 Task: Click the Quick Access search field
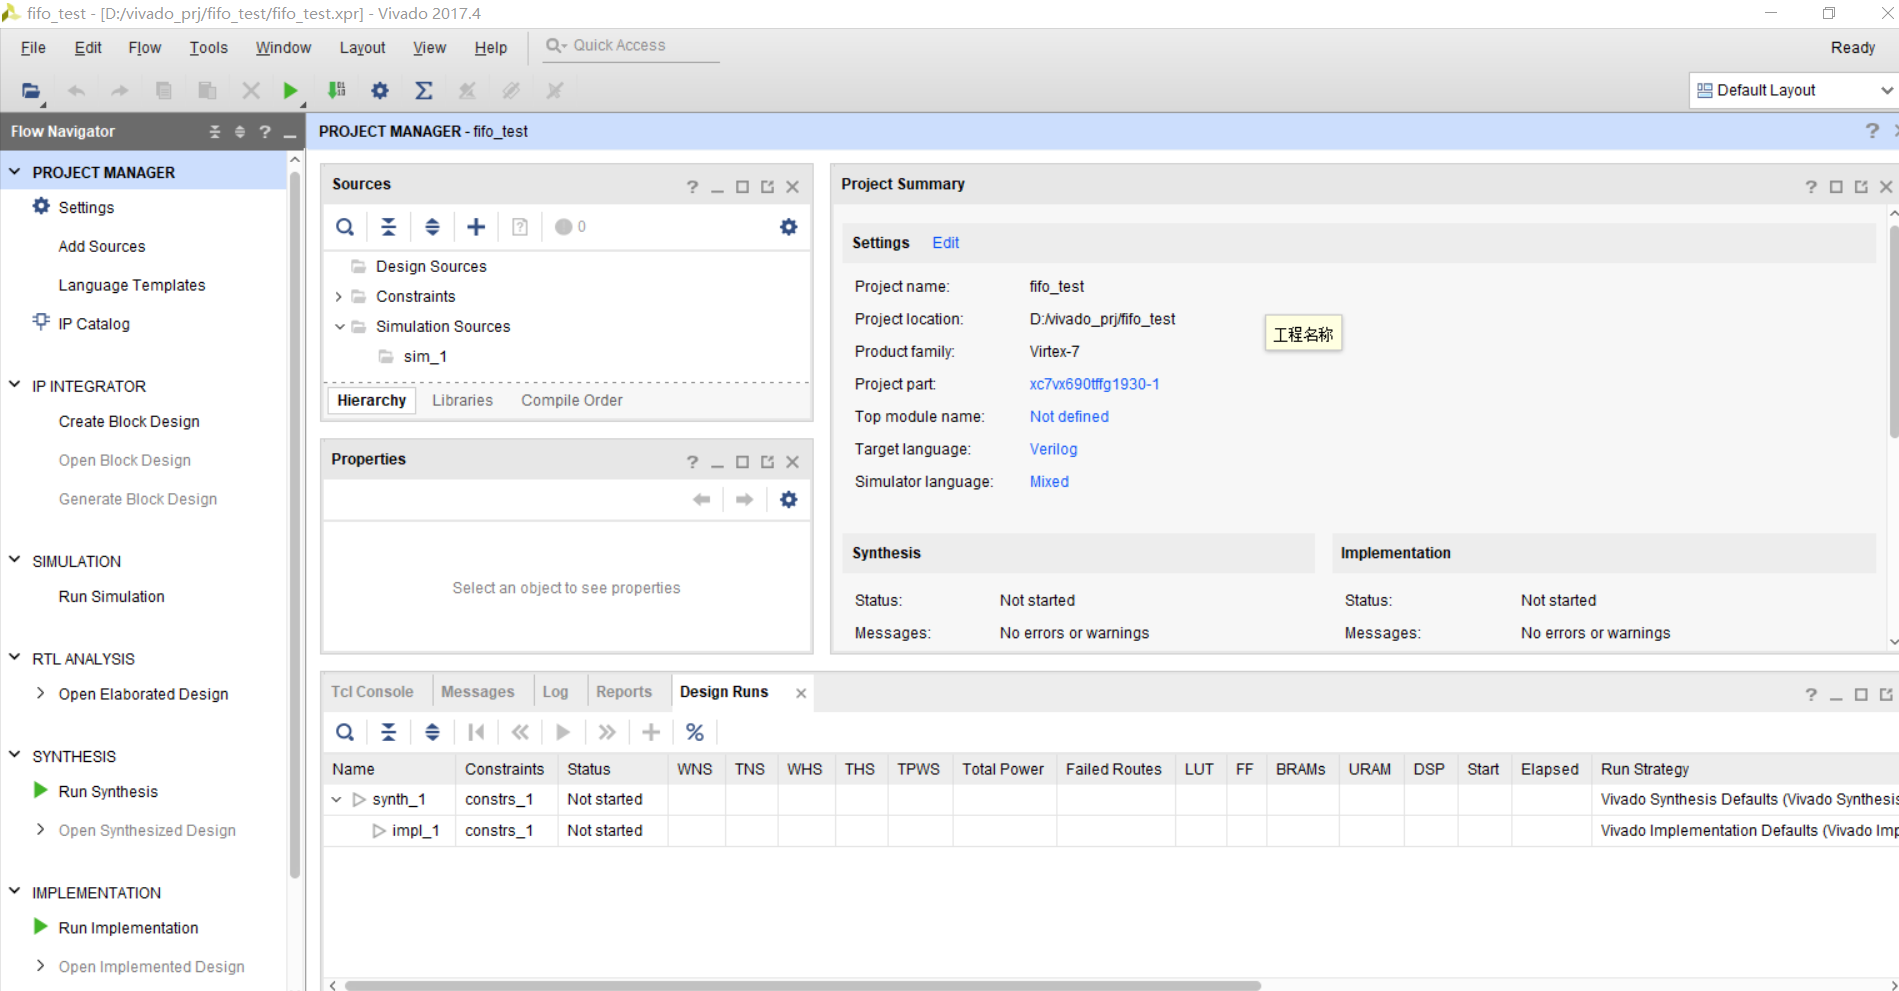point(631,46)
